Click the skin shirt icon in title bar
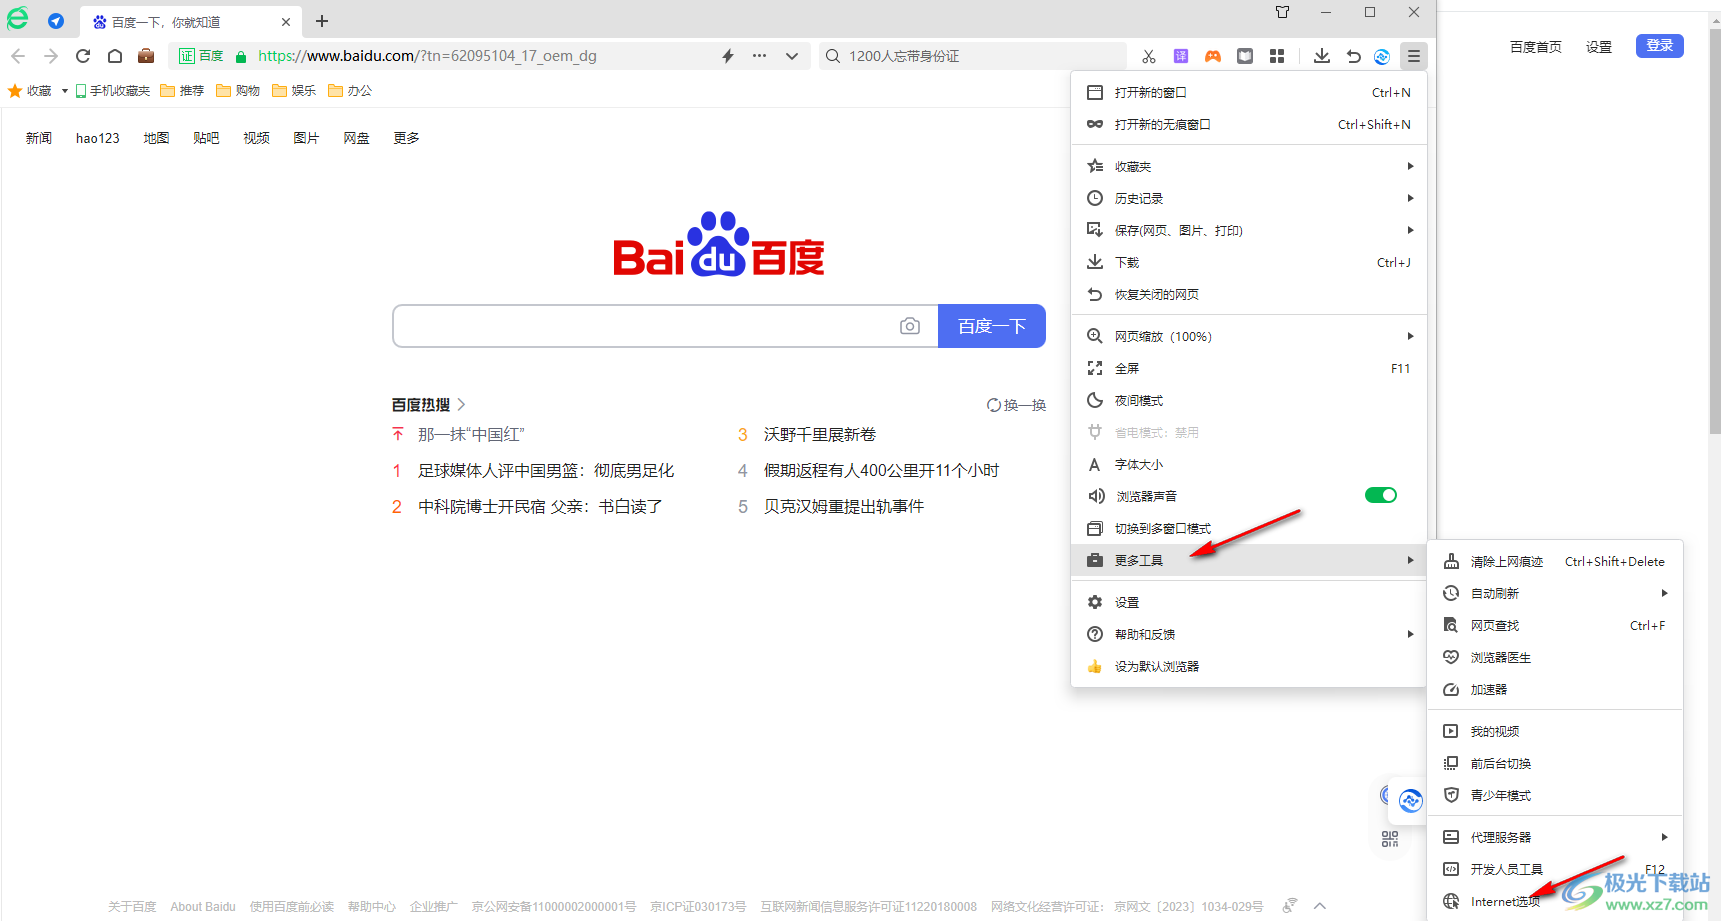The image size is (1721, 921). tap(1282, 12)
